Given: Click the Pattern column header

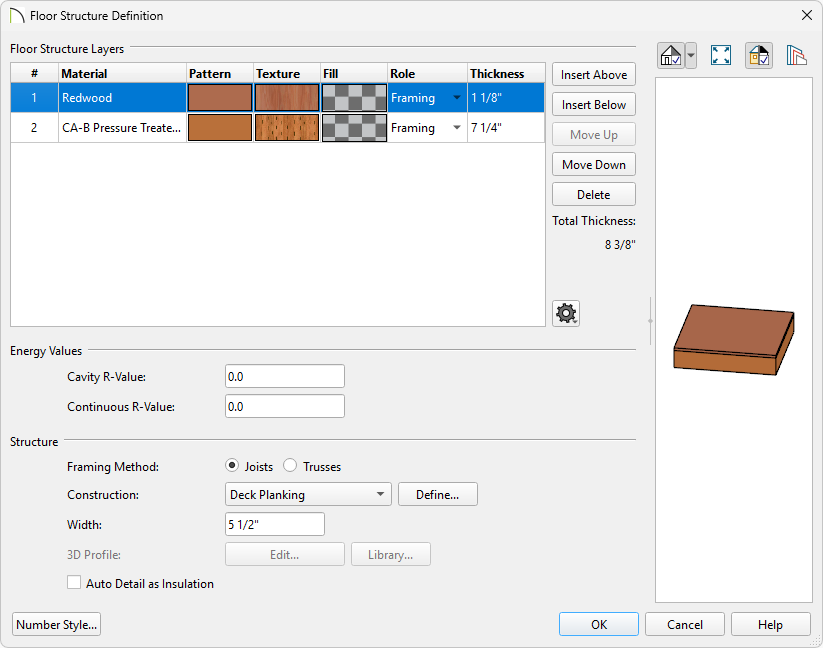Looking at the screenshot, I should 220,73.
